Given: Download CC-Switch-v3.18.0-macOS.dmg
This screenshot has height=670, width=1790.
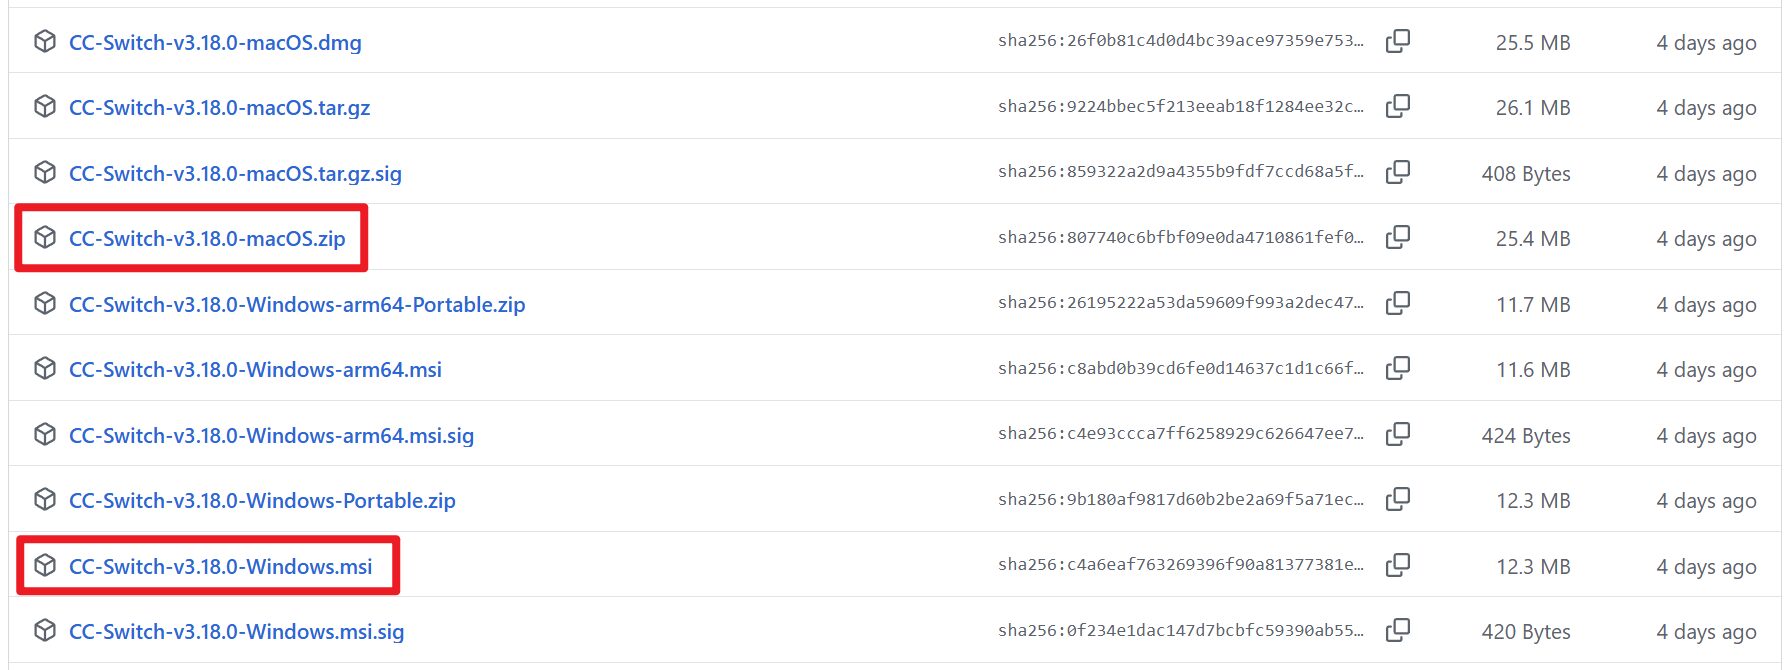Looking at the screenshot, I should coord(215,42).
